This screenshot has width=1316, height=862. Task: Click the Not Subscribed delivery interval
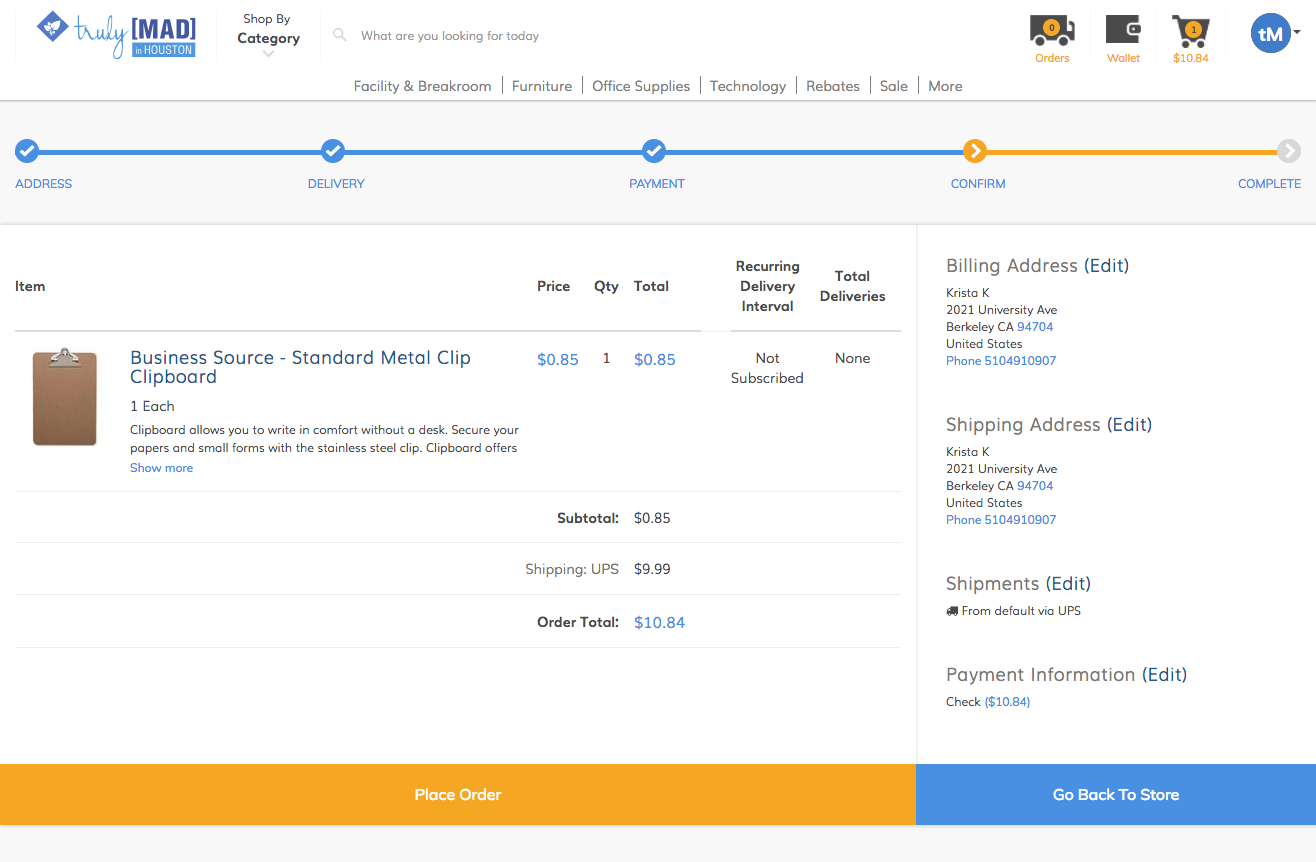(767, 368)
